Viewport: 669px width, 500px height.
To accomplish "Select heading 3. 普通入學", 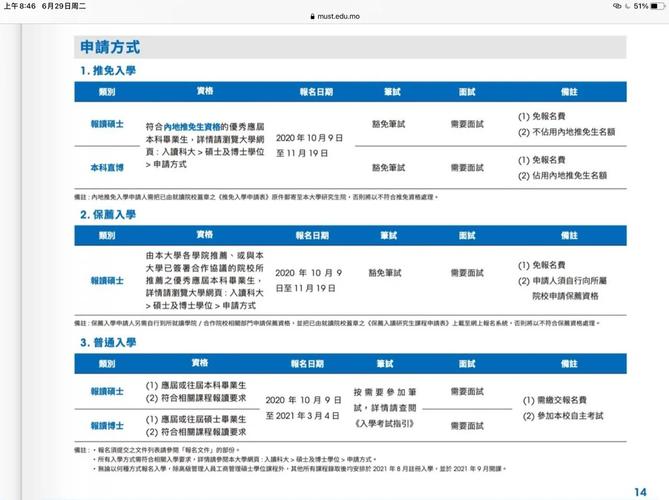I will 108,342.
